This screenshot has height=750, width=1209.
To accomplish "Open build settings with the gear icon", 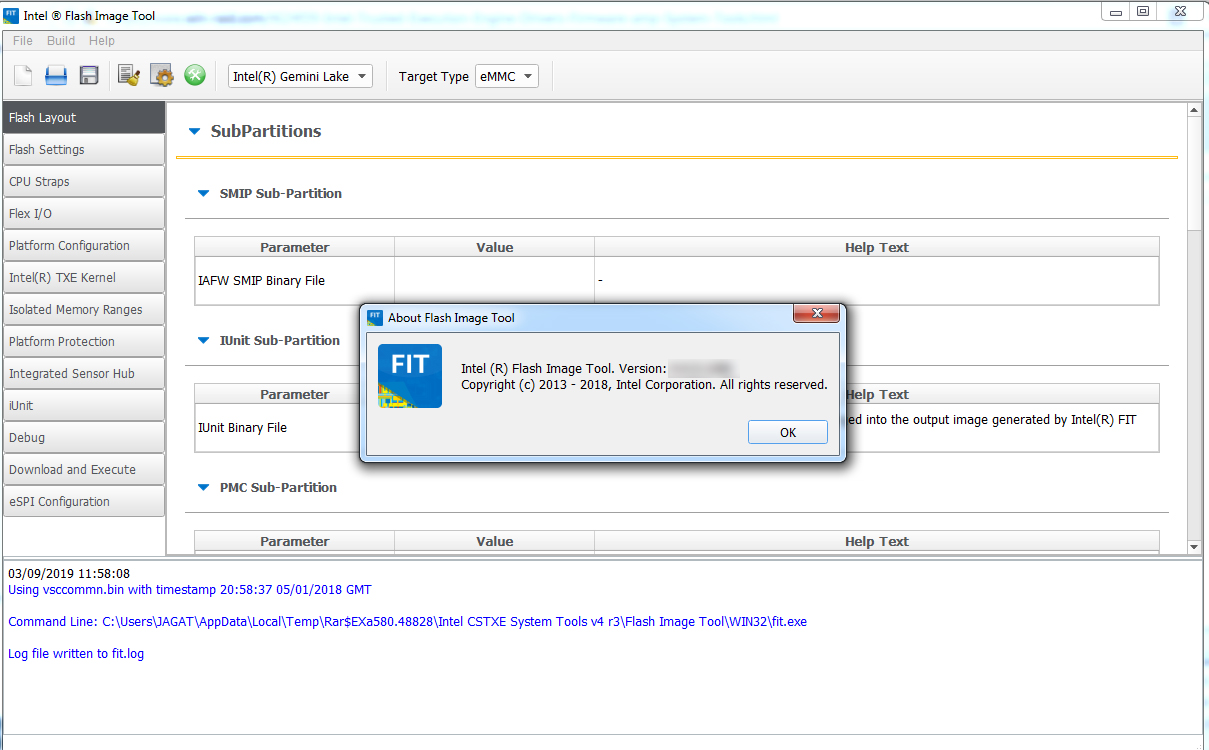I will (161, 74).
